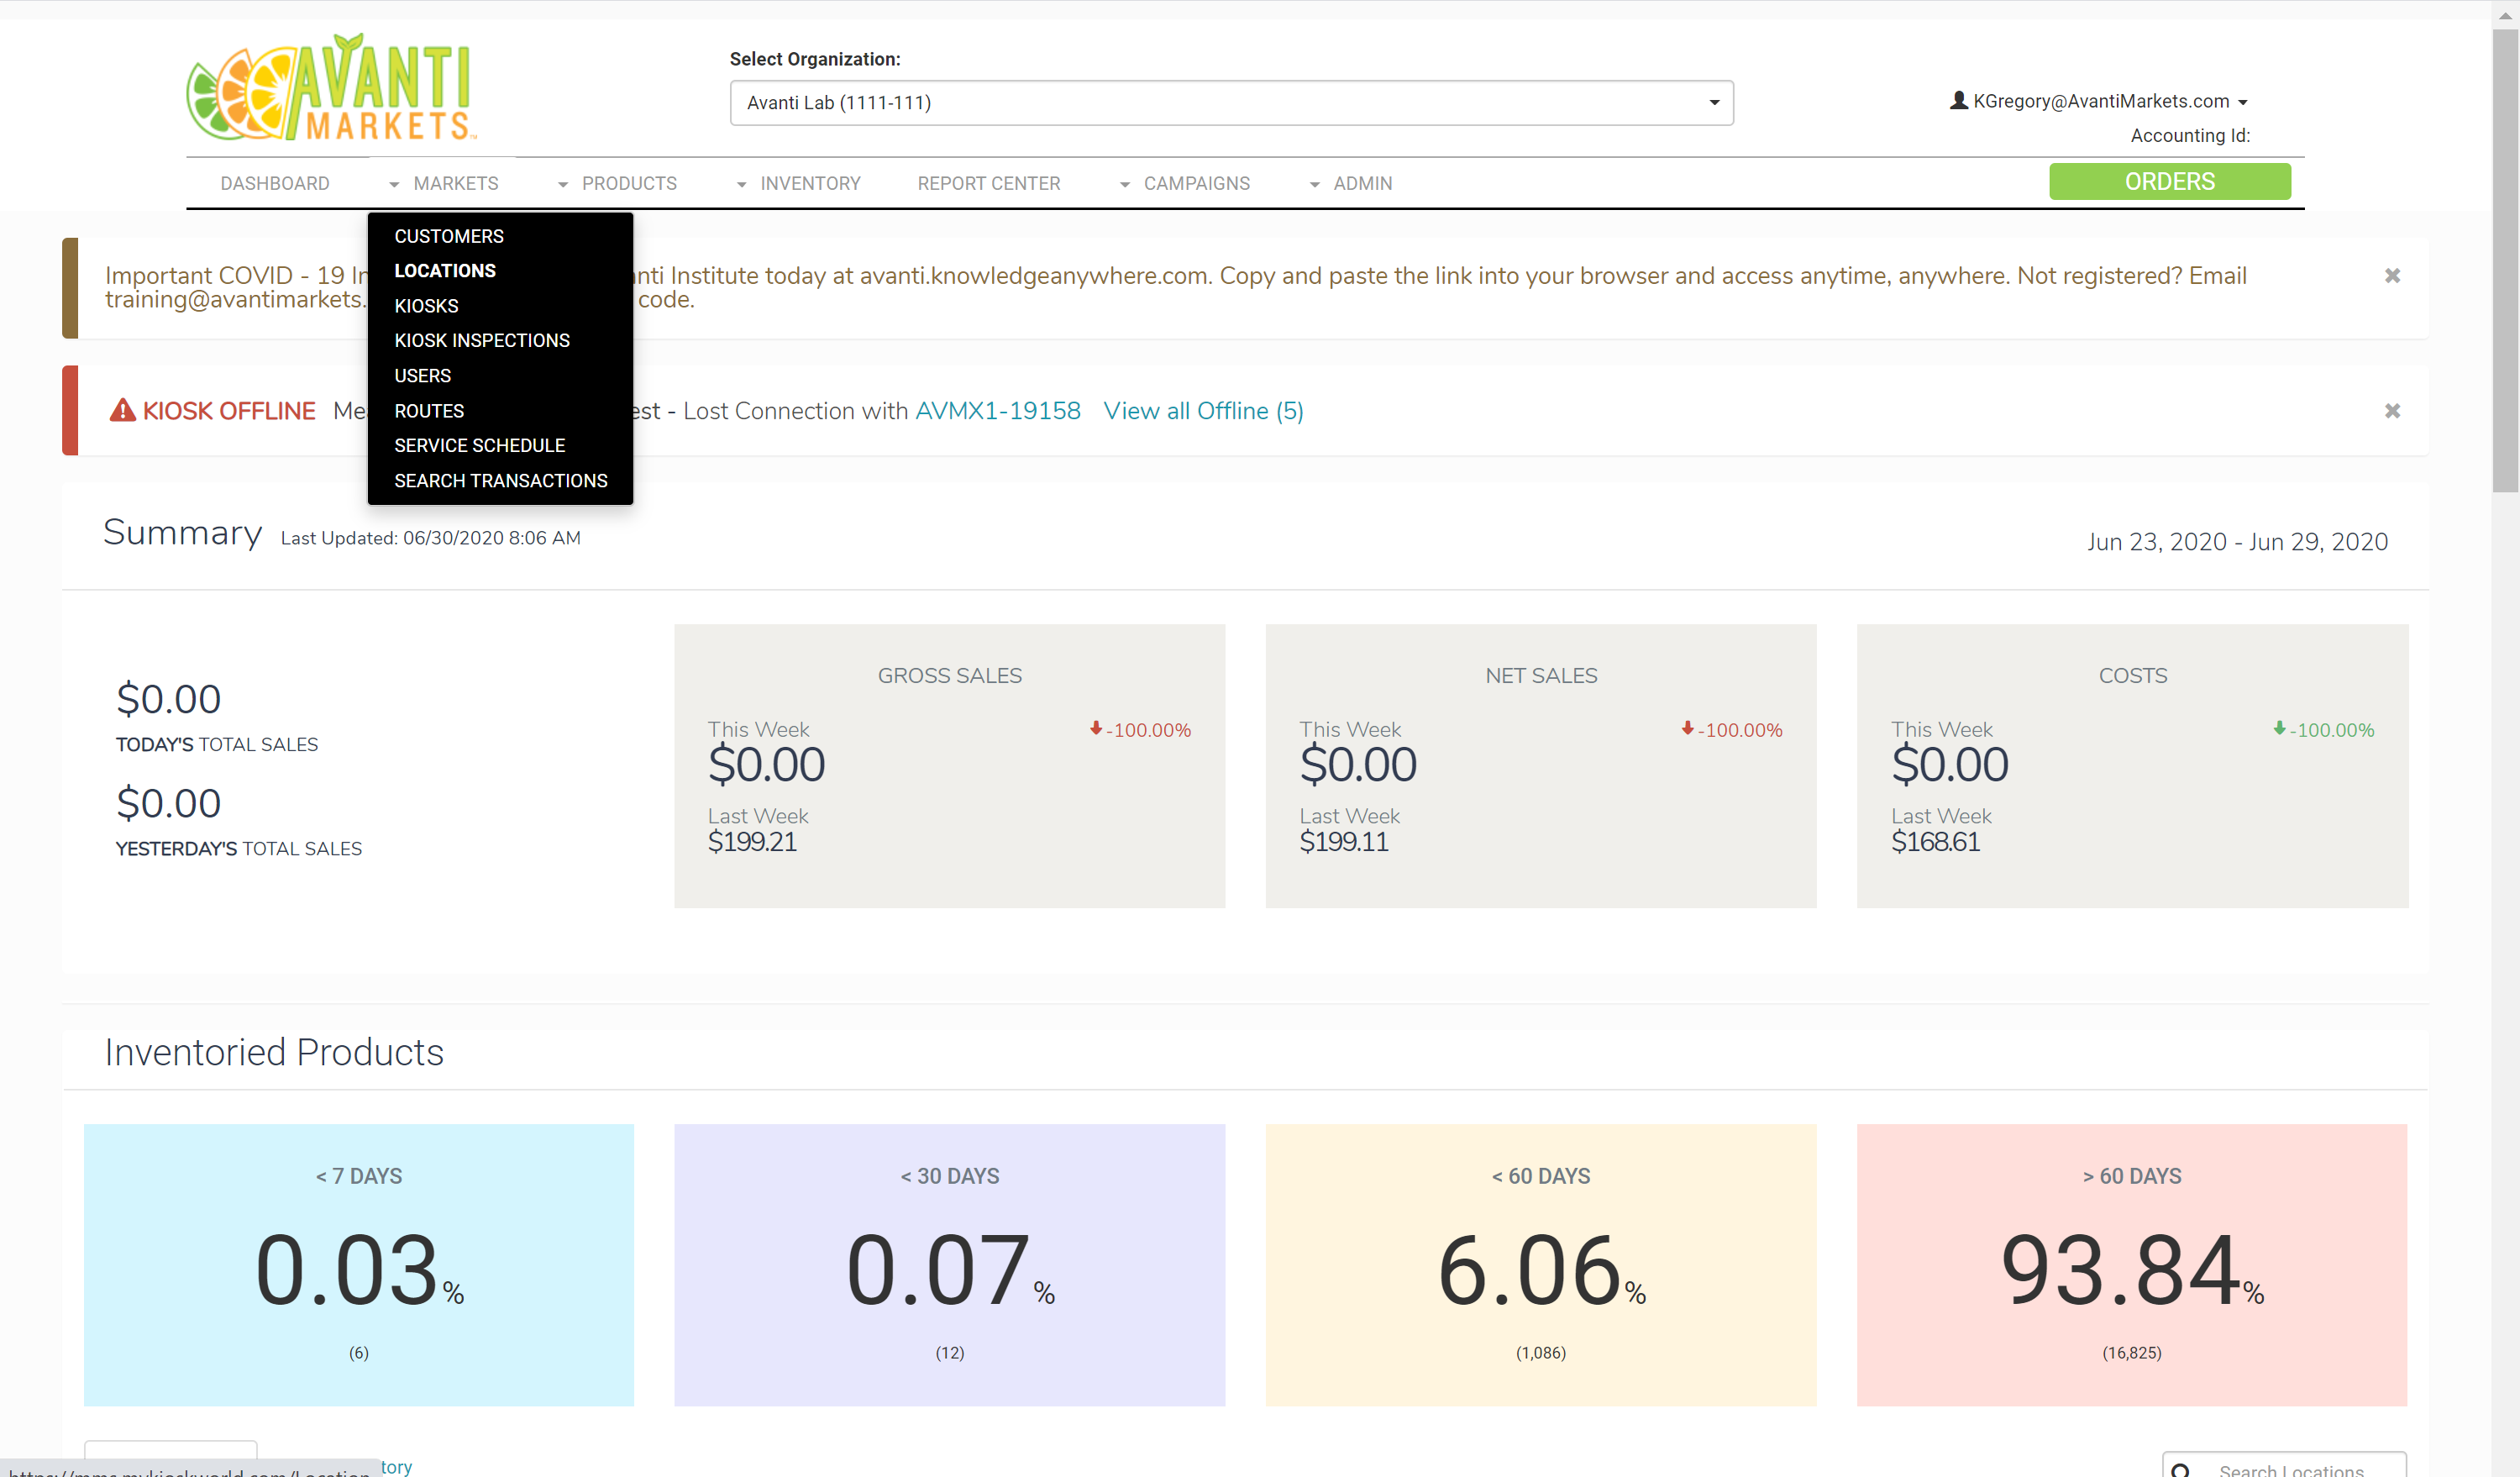Image resolution: width=2520 pixels, height=1477 pixels.
Task: Choose Service Schedule menu entry
Action: click(x=480, y=445)
